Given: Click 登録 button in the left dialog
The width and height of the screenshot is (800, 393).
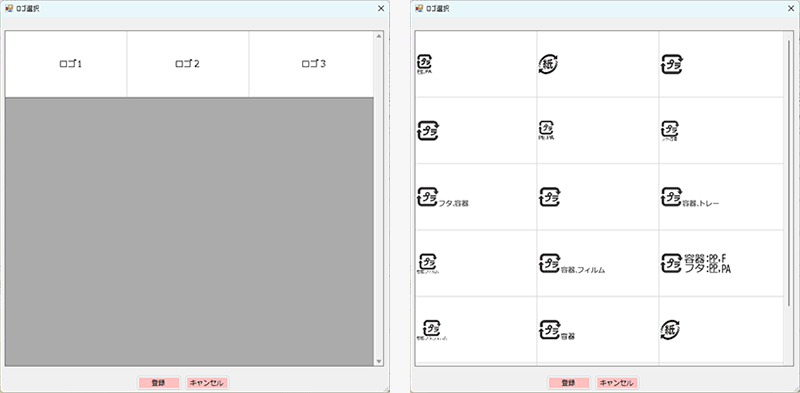Looking at the screenshot, I should coord(159,383).
